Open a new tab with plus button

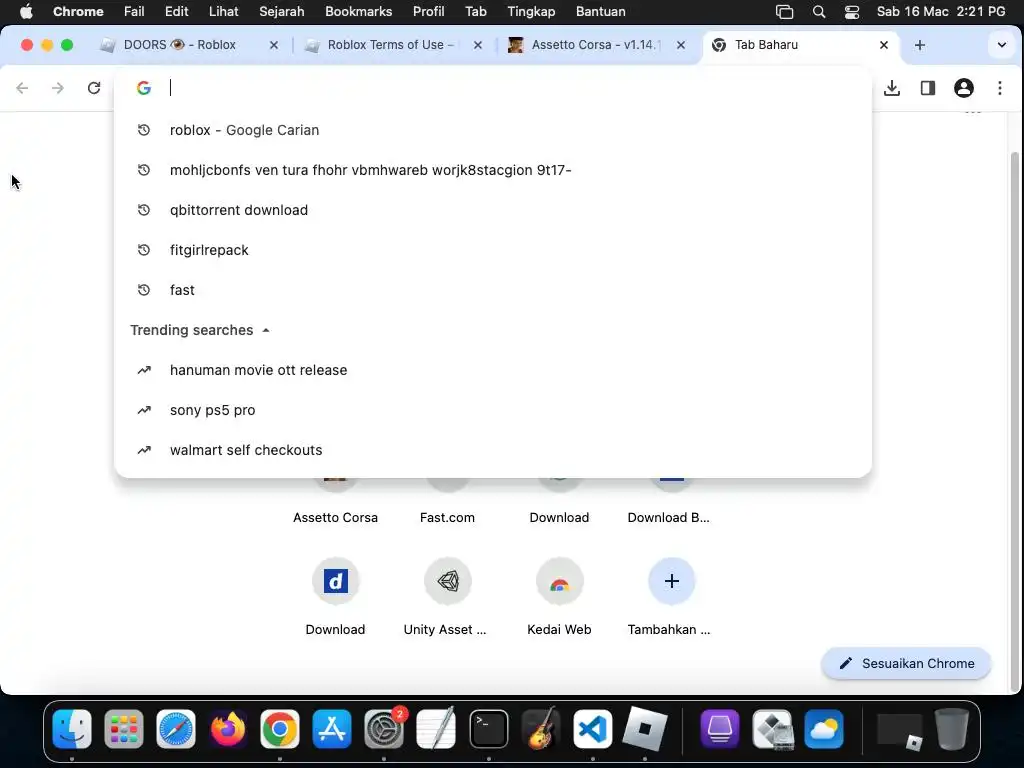[920, 45]
